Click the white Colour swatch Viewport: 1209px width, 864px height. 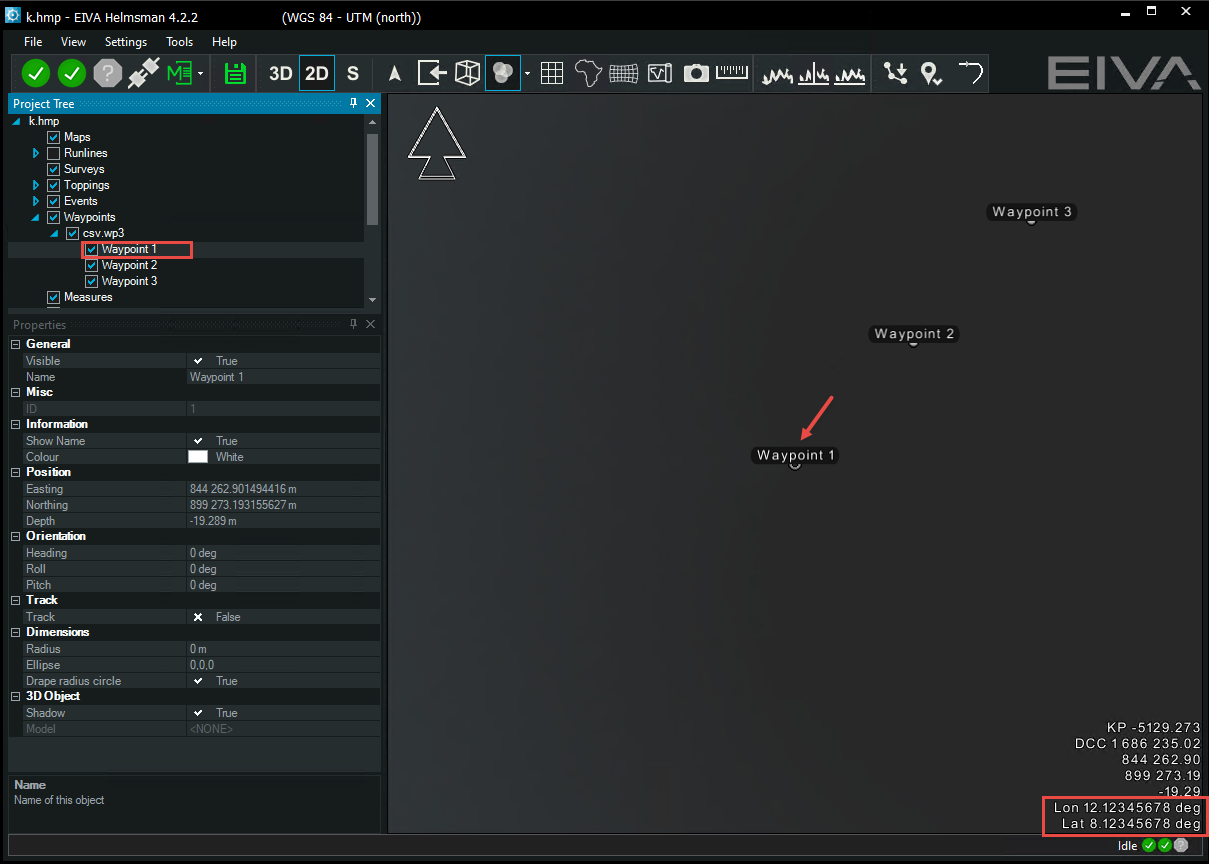point(198,457)
